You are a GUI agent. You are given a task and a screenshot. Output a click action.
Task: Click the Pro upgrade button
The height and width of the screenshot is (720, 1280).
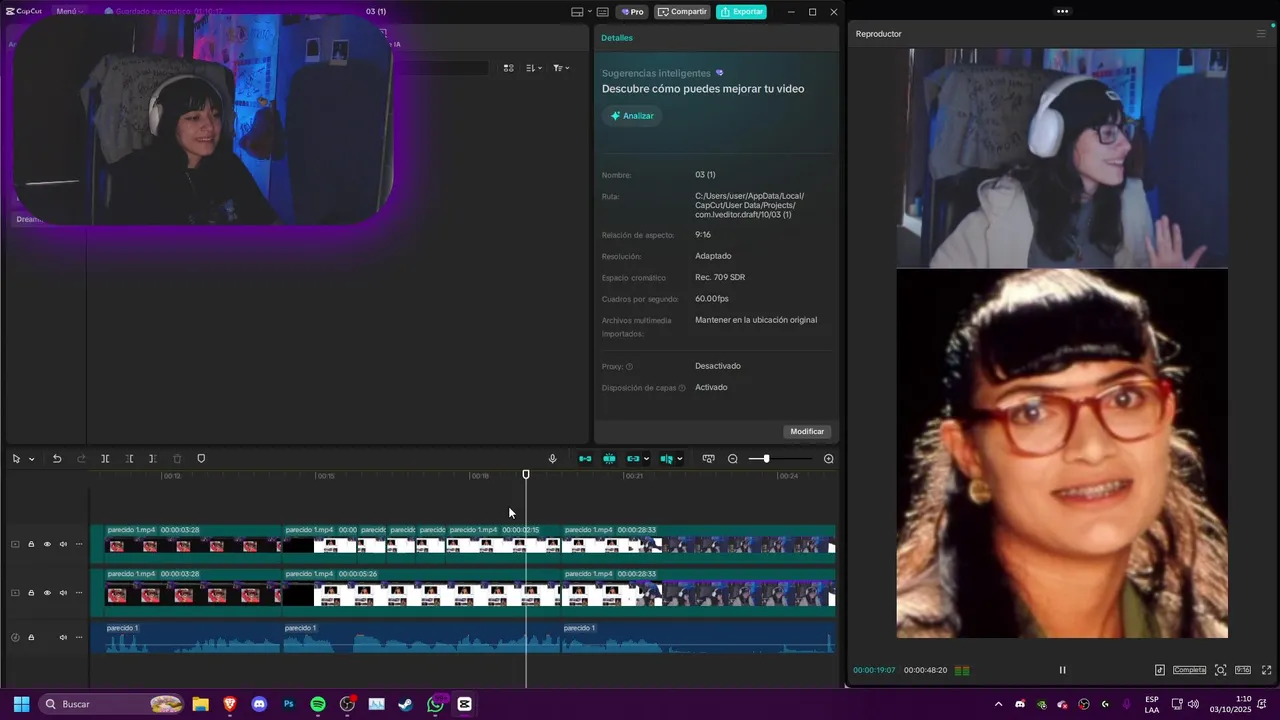click(632, 12)
